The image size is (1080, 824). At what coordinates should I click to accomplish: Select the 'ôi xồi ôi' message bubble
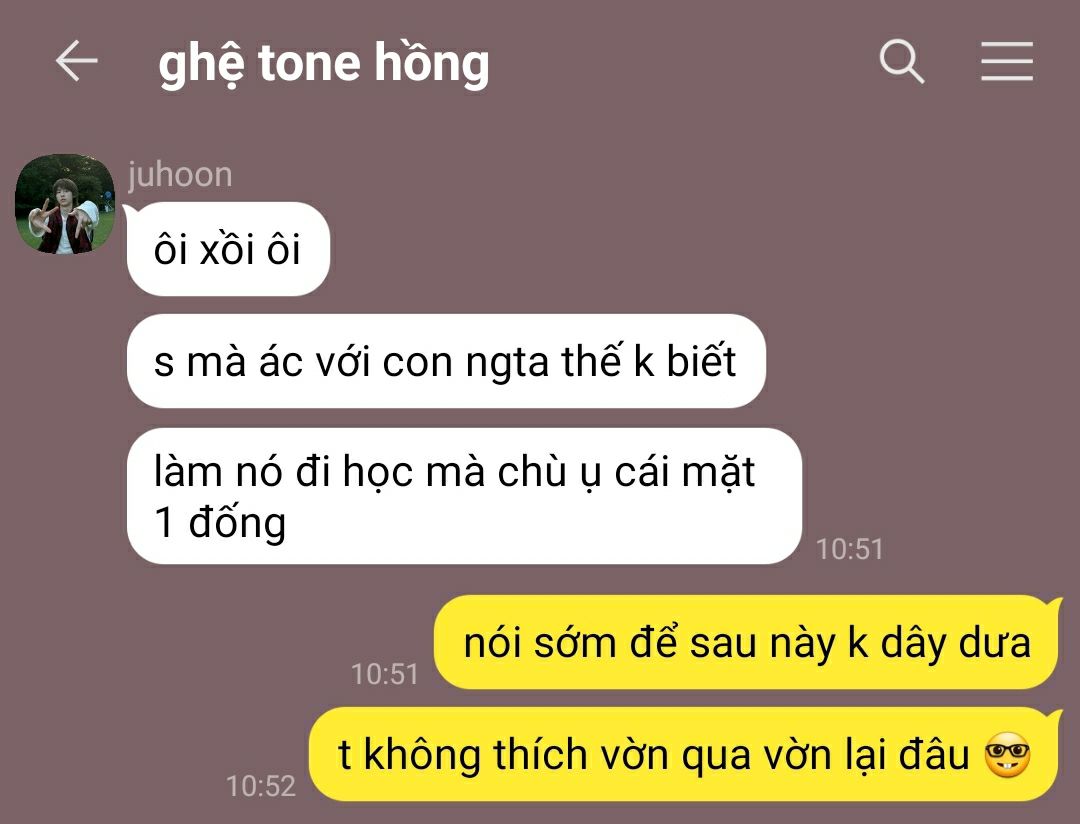coord(228,249)
